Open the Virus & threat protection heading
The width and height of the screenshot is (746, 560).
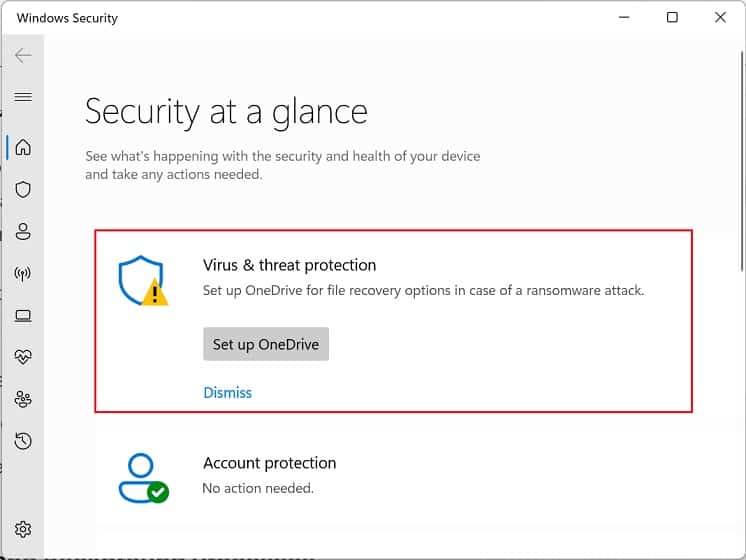pyautogui.click(x=289, y=265)
